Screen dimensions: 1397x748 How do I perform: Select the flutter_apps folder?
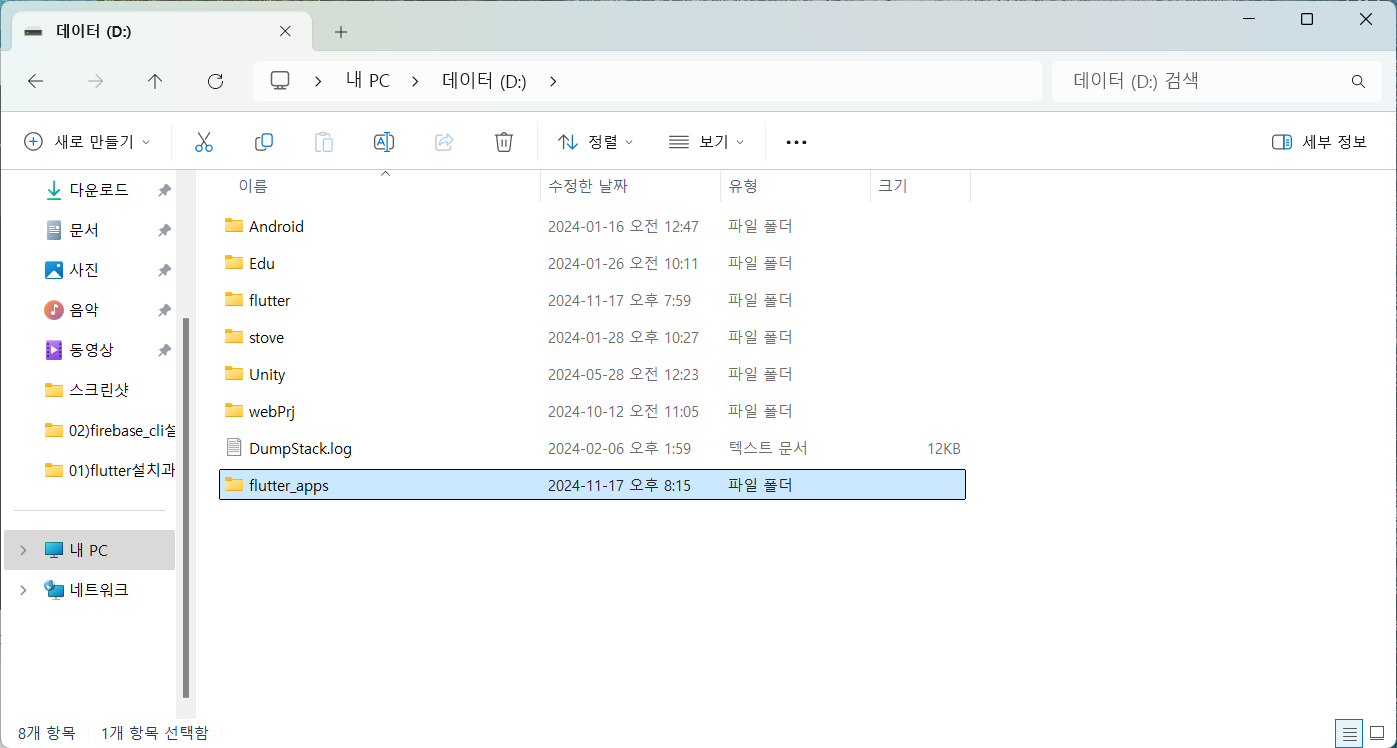click(592, 485)
